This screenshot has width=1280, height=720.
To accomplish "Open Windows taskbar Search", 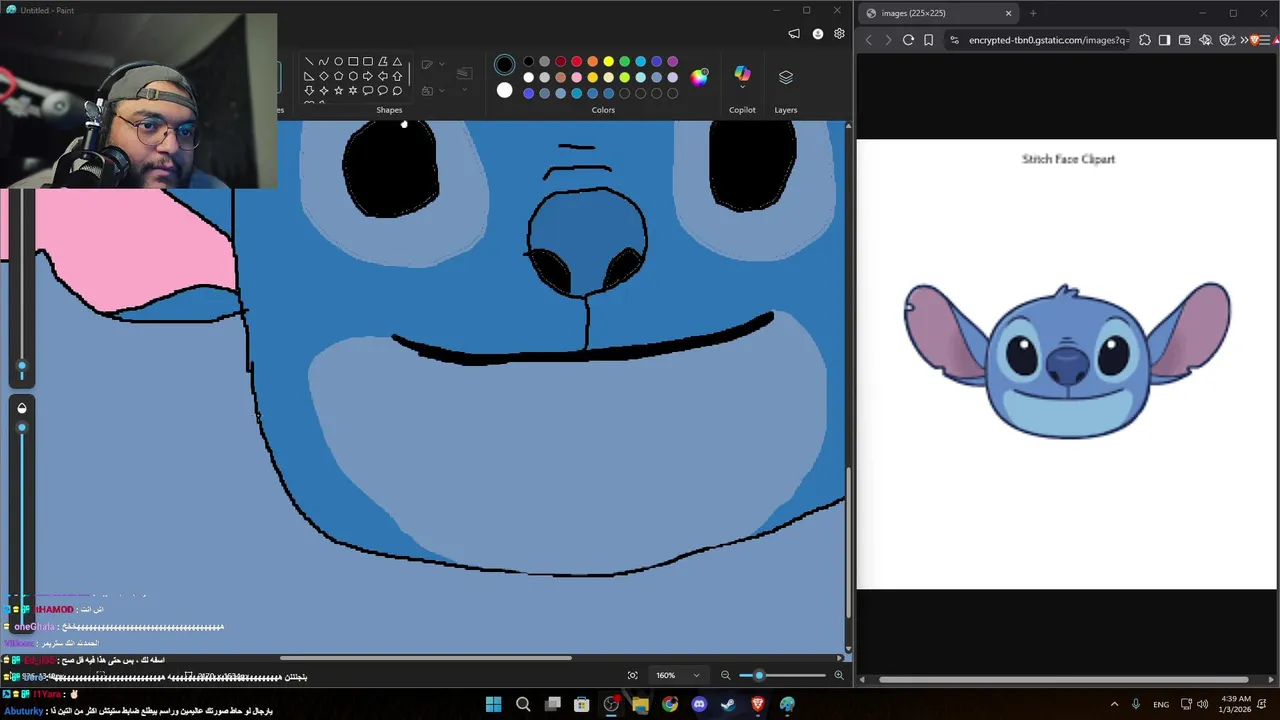I will point(523,705).
